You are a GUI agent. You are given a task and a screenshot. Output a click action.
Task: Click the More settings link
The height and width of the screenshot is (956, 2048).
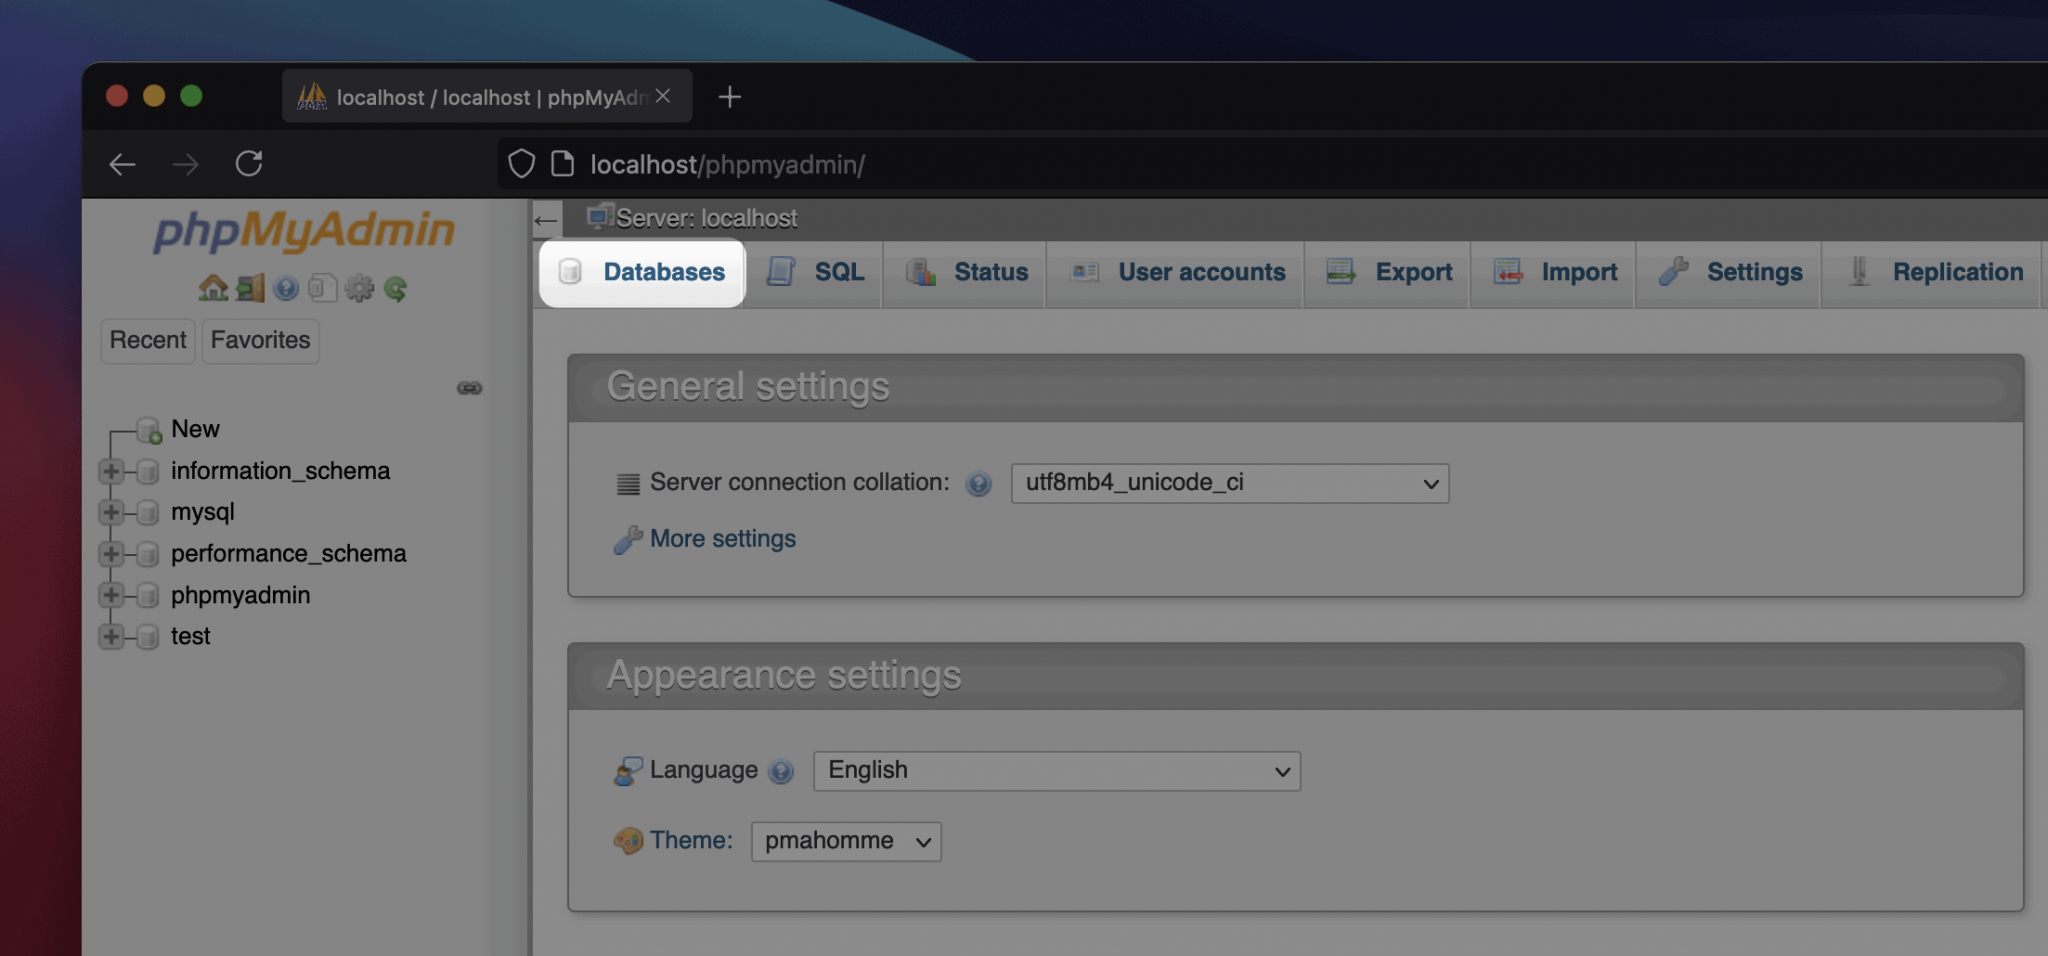[x=722, y=539]
